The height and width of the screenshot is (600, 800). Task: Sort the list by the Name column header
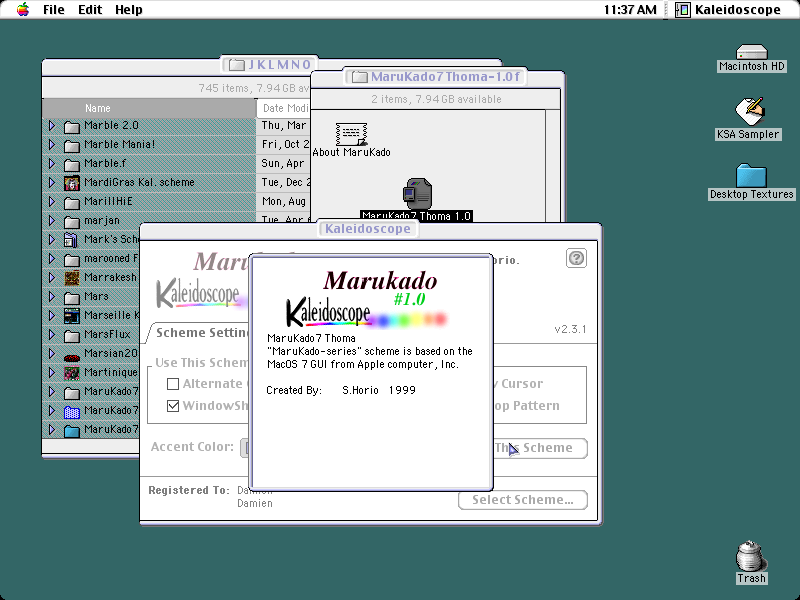click(149, 108)
